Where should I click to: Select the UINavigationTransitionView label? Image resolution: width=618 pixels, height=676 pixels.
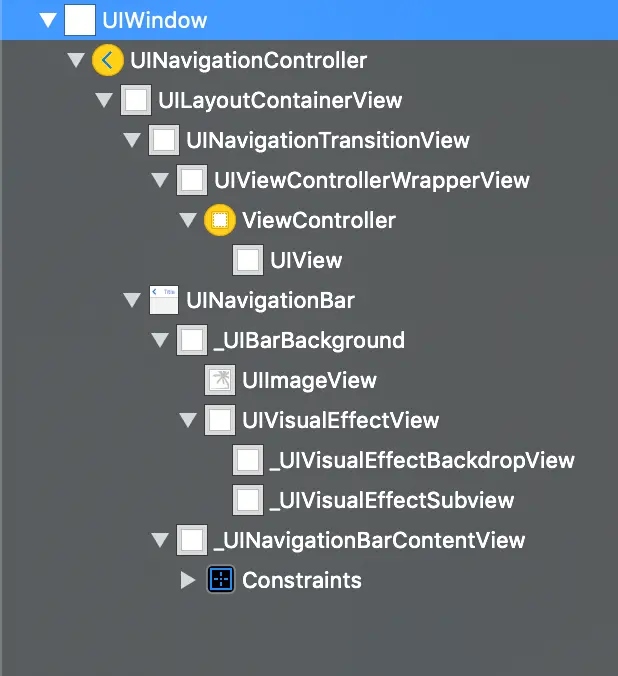point(328,140)
